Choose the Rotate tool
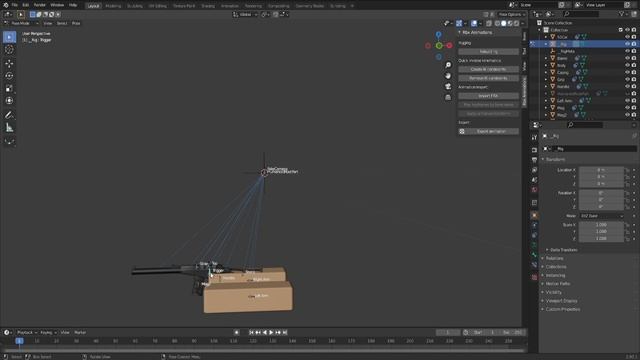 tap(9, 76)
